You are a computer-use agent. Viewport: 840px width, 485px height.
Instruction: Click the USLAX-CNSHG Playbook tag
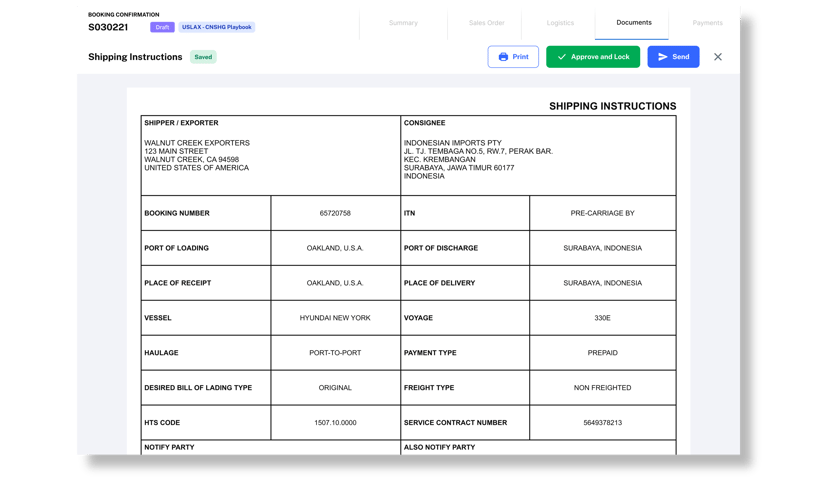[216, 27]
